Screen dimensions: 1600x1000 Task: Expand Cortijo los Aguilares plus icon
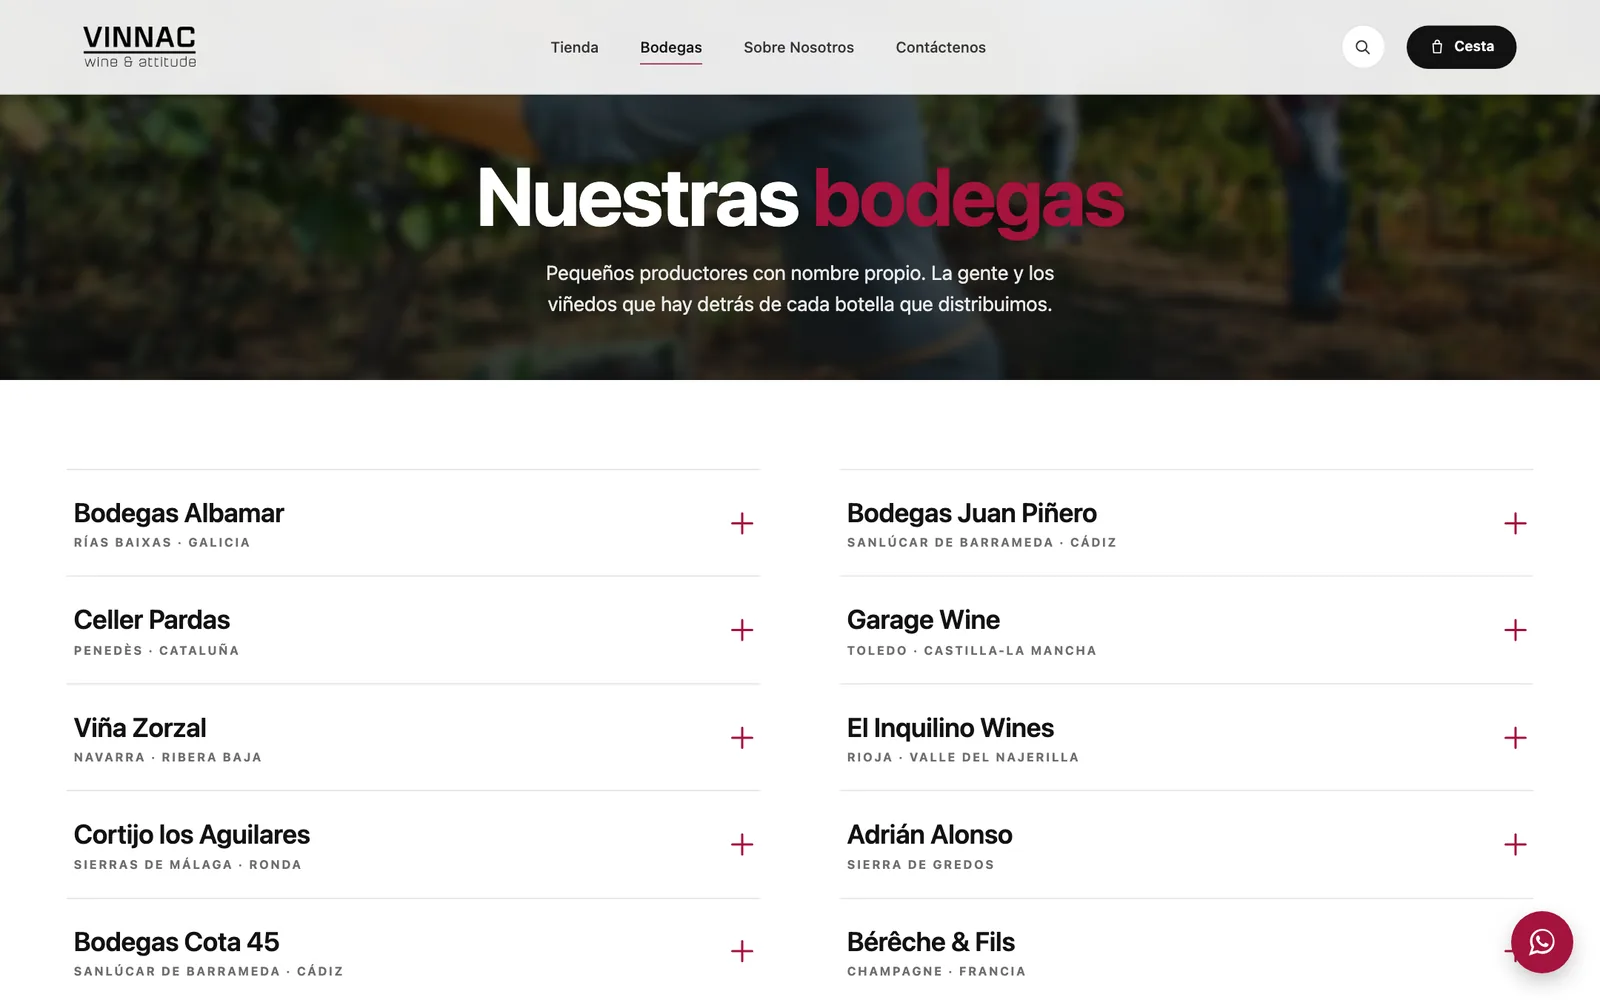click(x=742, y=845)
